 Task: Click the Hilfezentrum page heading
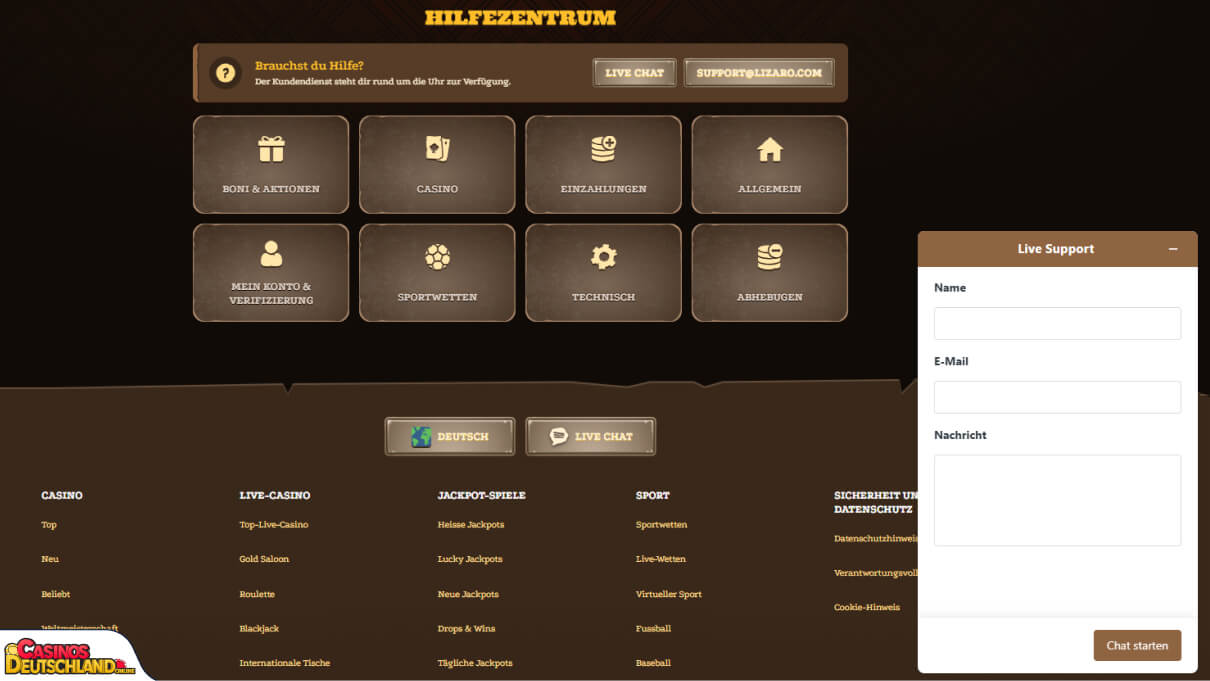pos(520,17)
